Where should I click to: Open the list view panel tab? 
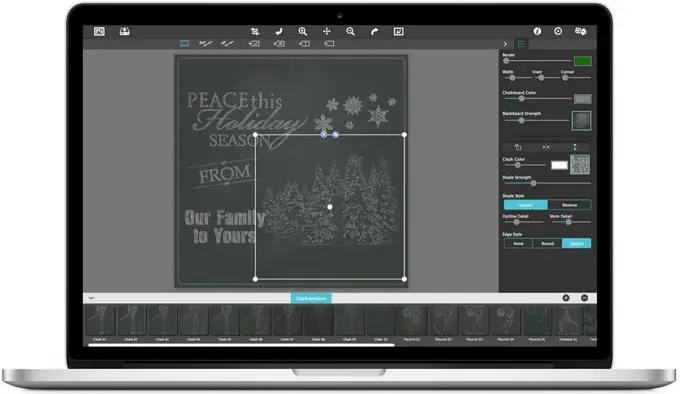(521, 44)
